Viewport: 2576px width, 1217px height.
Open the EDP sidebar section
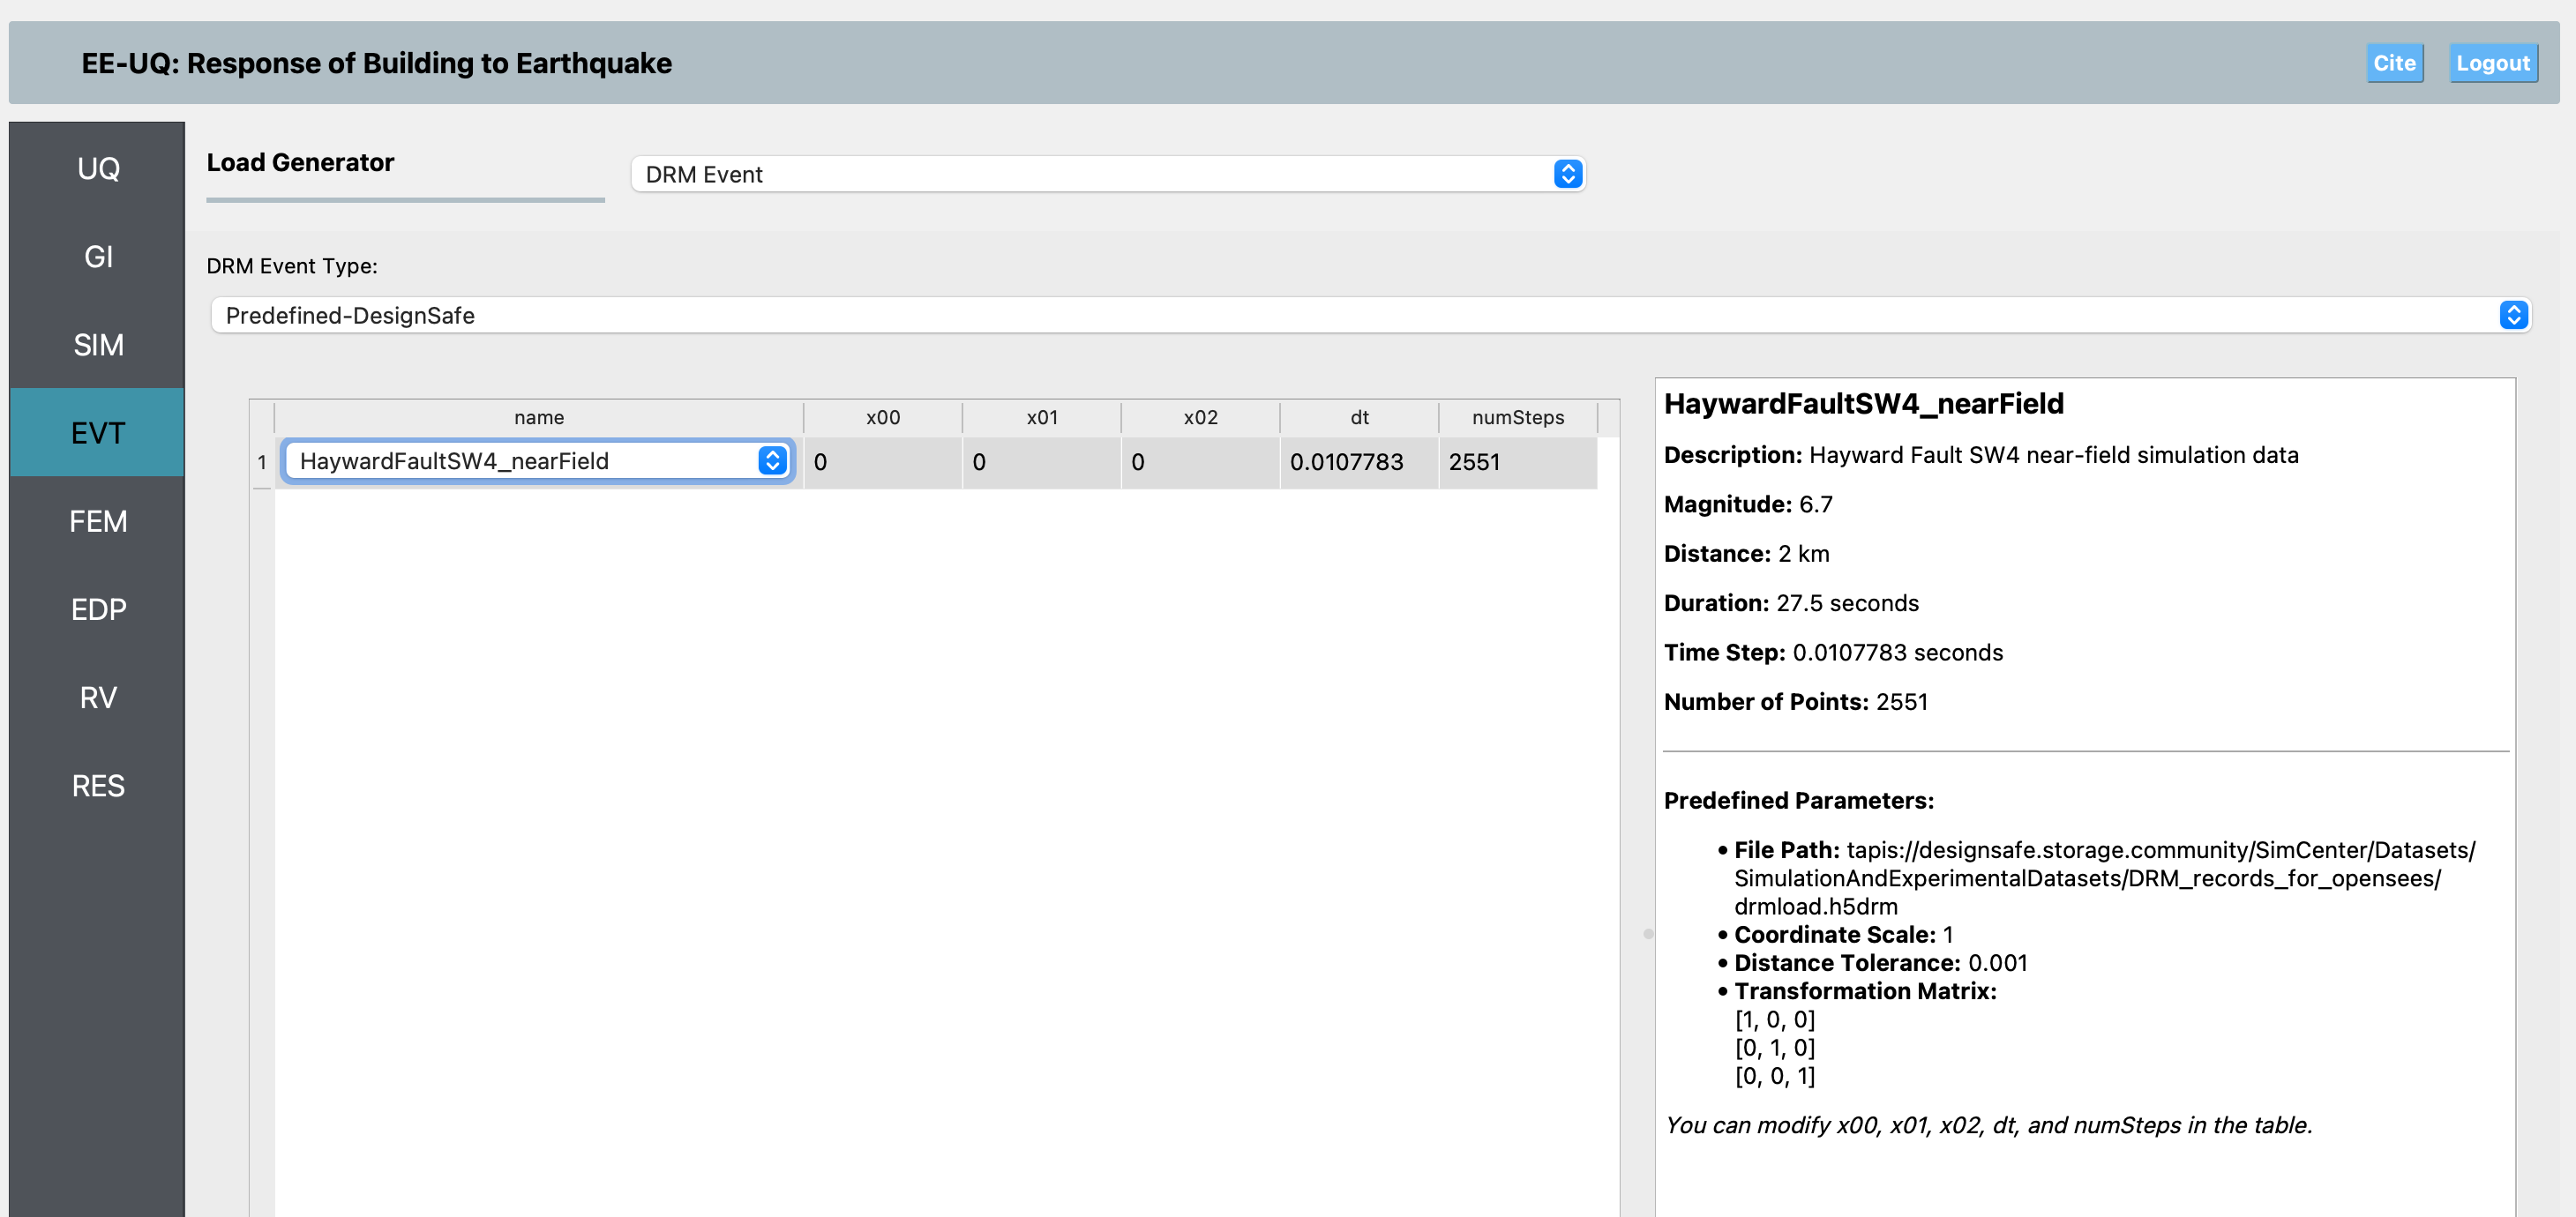point(98,609)
